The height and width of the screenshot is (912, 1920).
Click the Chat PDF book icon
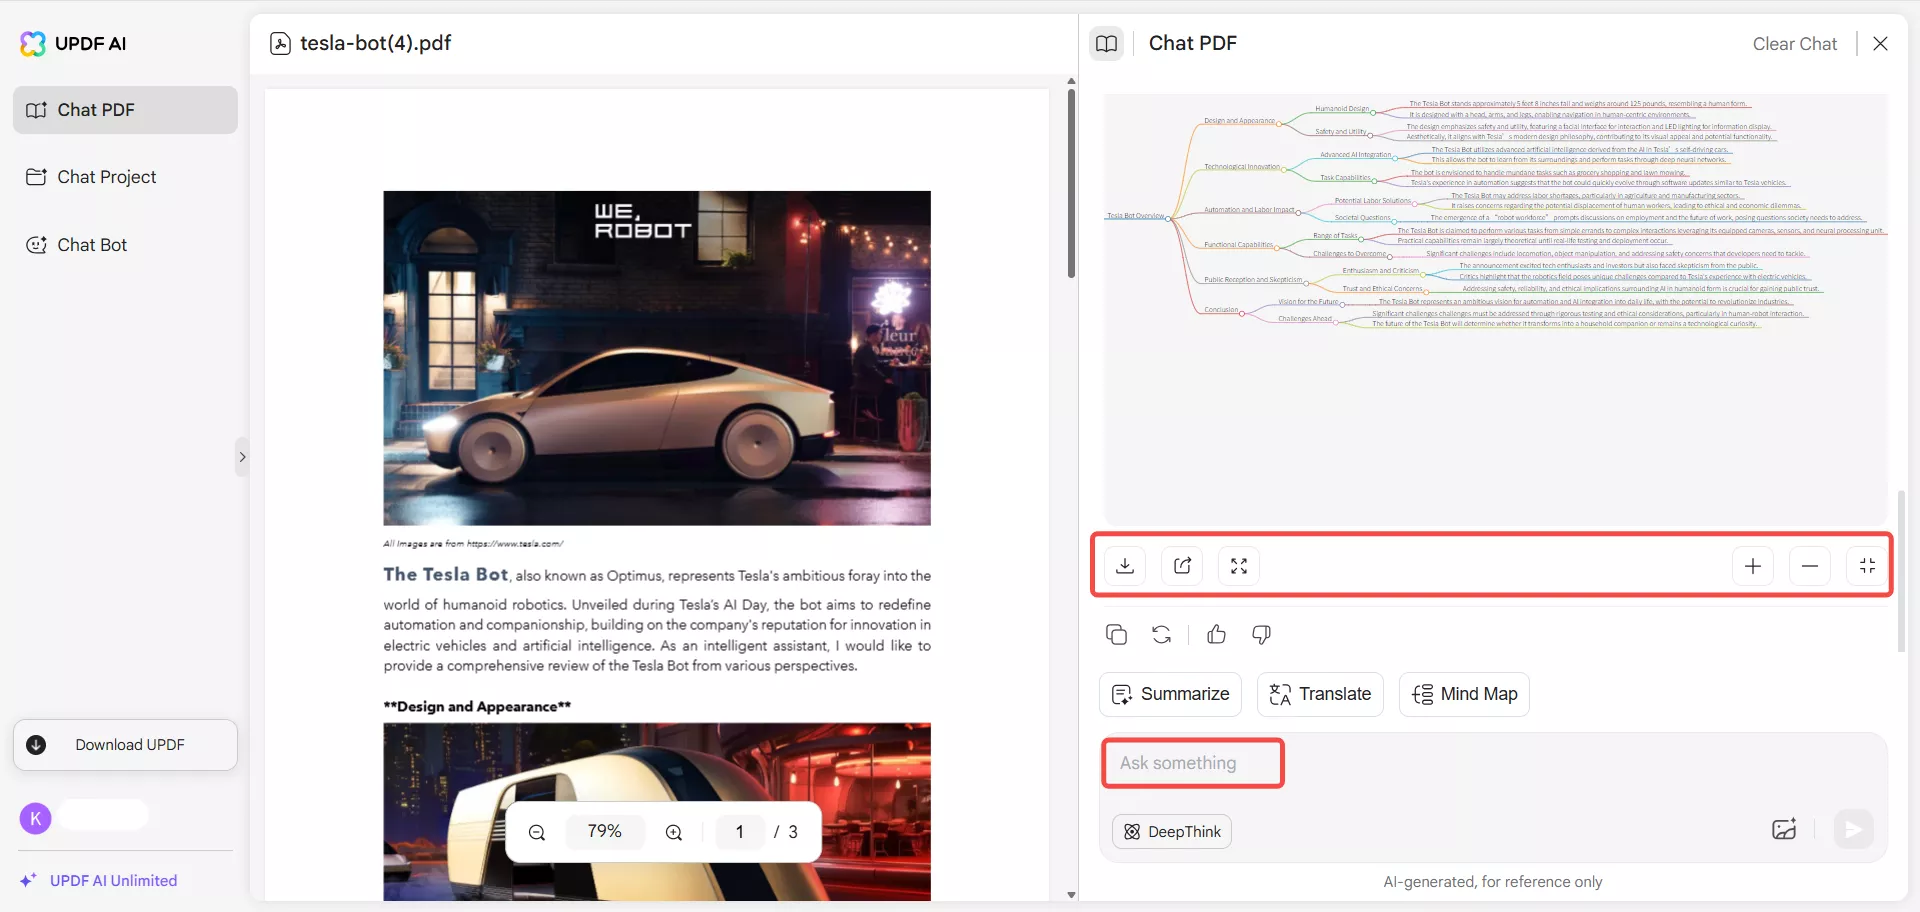[x=1107, y=43]
